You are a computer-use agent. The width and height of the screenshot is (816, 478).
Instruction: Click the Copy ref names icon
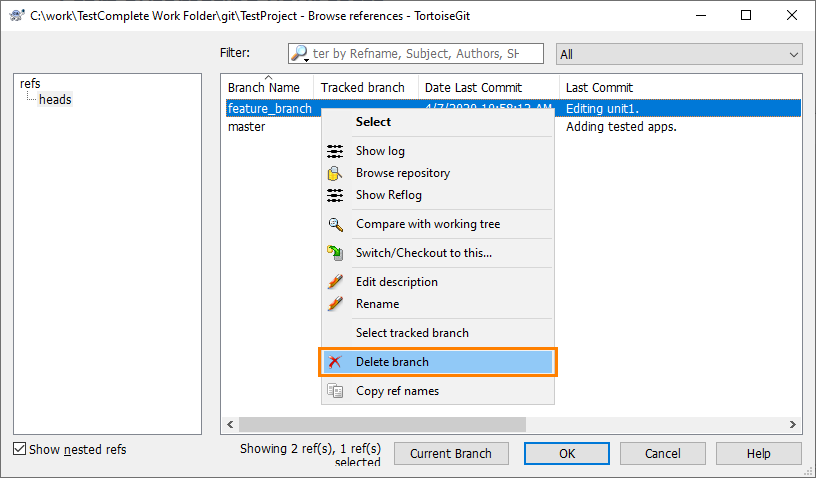coord(335,391)
